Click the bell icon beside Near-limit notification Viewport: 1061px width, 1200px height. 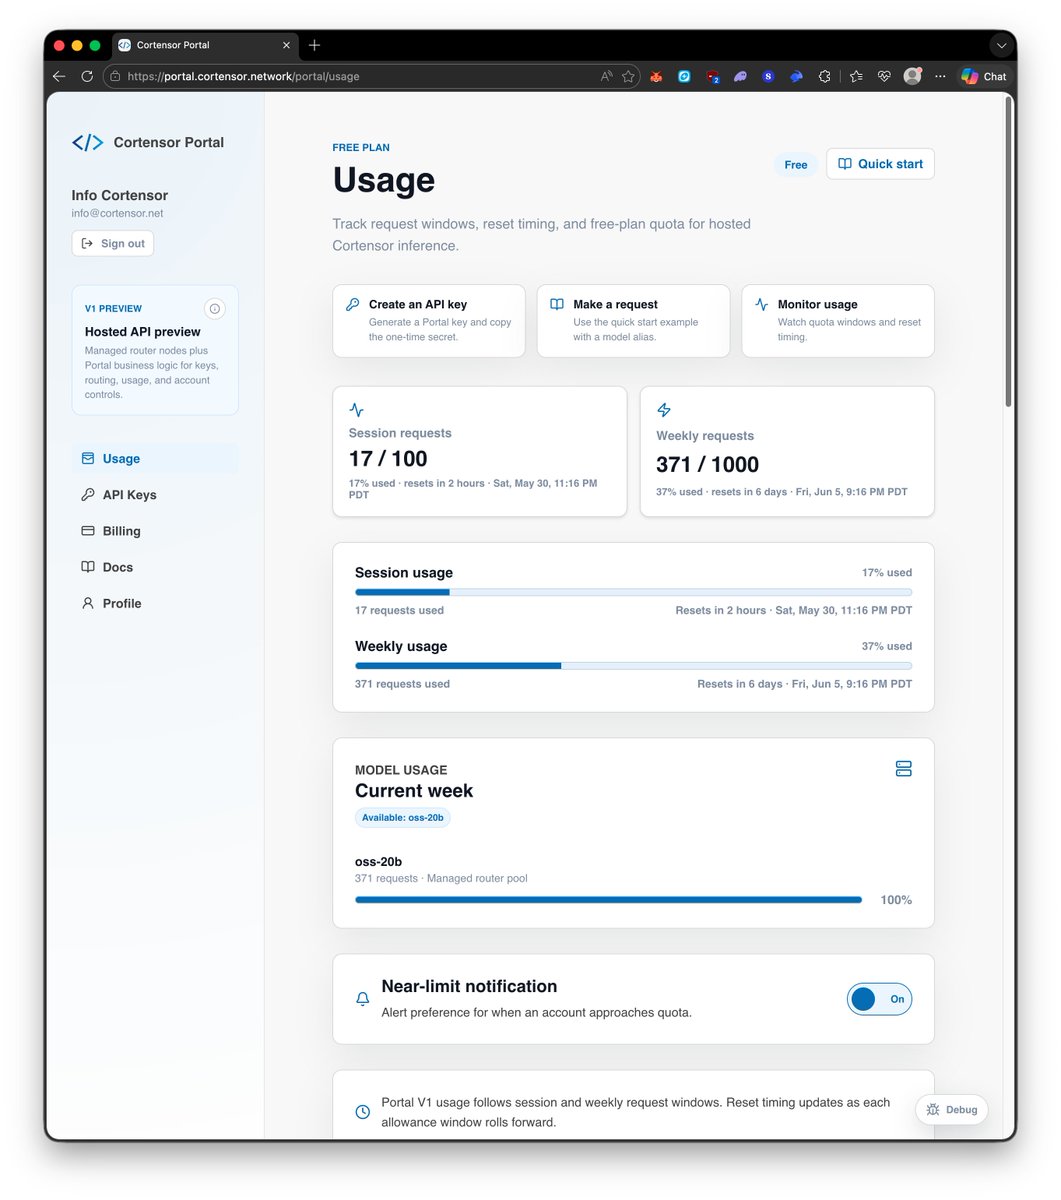(363, 999)
